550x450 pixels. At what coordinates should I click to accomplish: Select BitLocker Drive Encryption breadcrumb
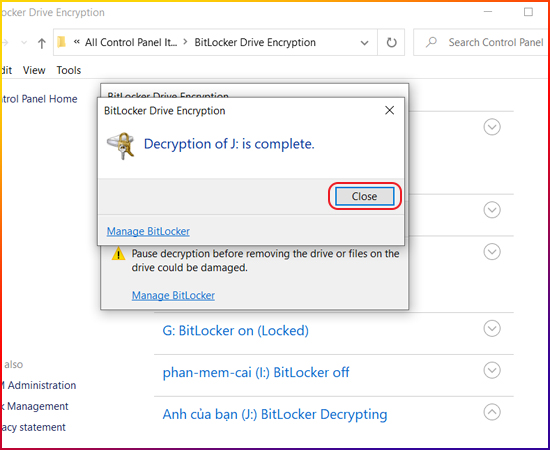[255, 42]
